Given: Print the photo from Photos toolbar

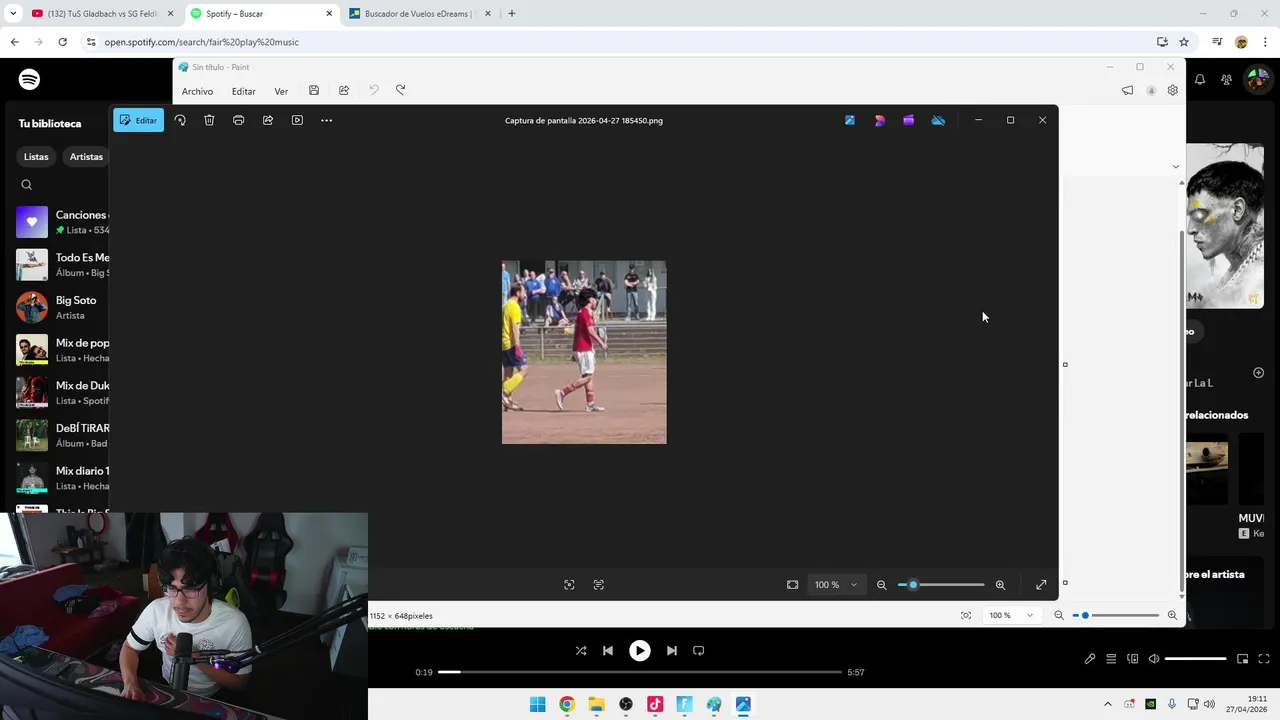Looking at the screenshot, I should pos(238,120).
